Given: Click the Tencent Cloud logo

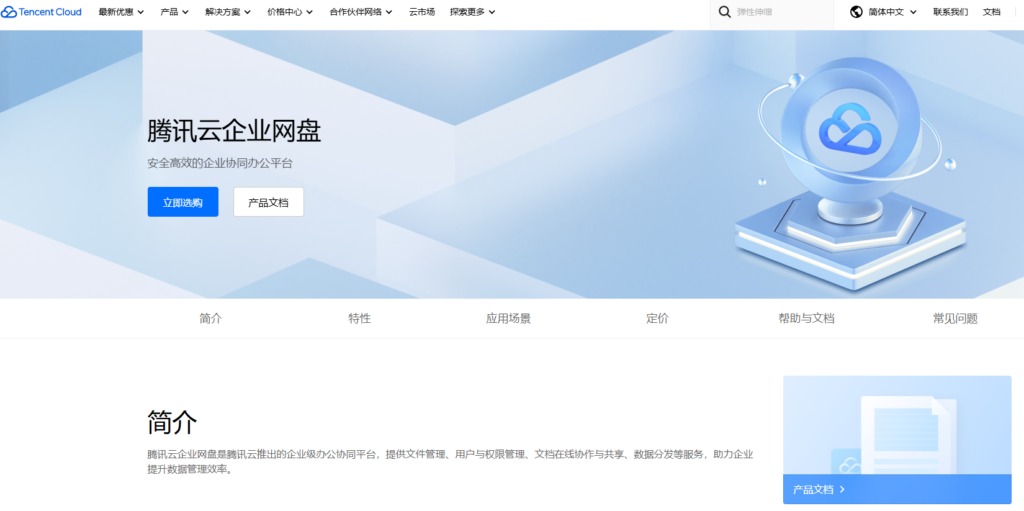Looking at the screenshot, I should [x=42, y=12].
